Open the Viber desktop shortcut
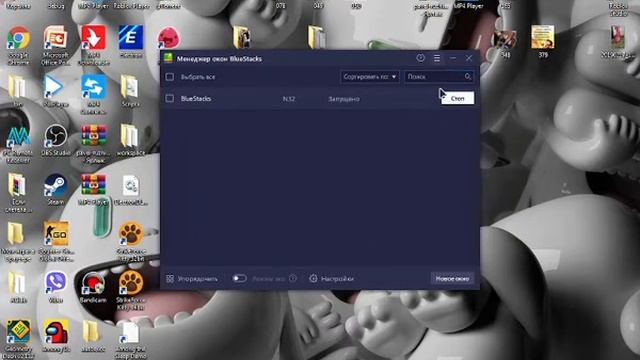 [x=56, y=283]
